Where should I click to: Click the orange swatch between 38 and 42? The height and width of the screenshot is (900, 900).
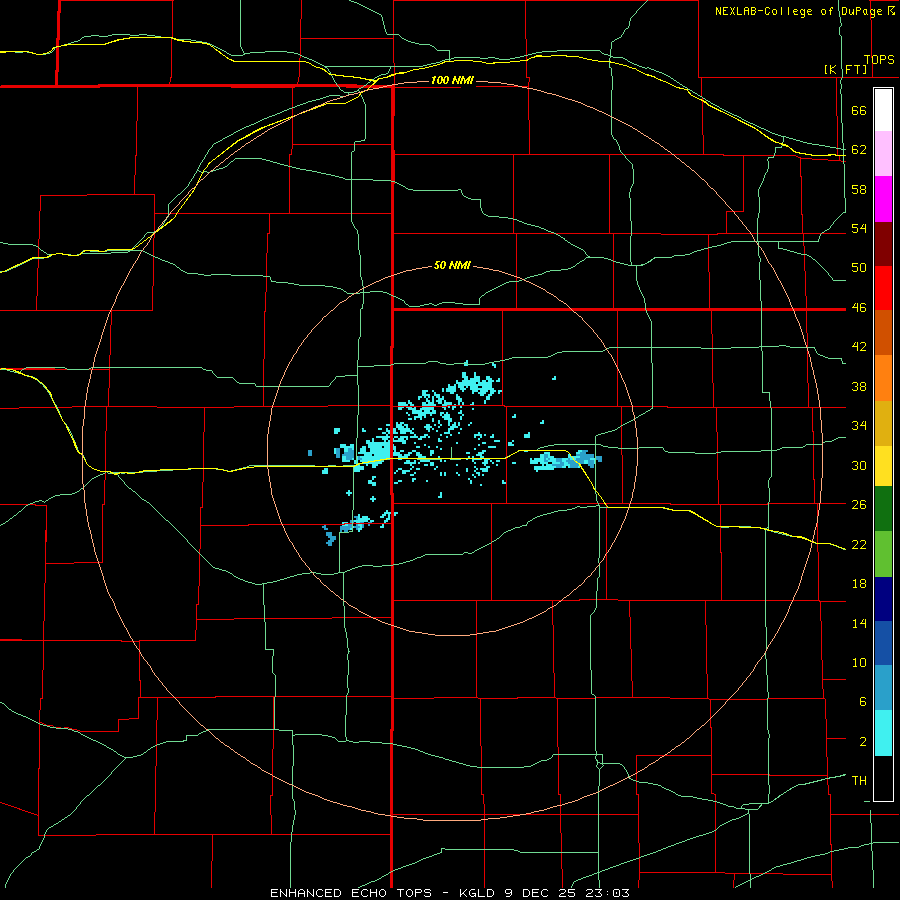pyautogui.click(x=883, y=378)
